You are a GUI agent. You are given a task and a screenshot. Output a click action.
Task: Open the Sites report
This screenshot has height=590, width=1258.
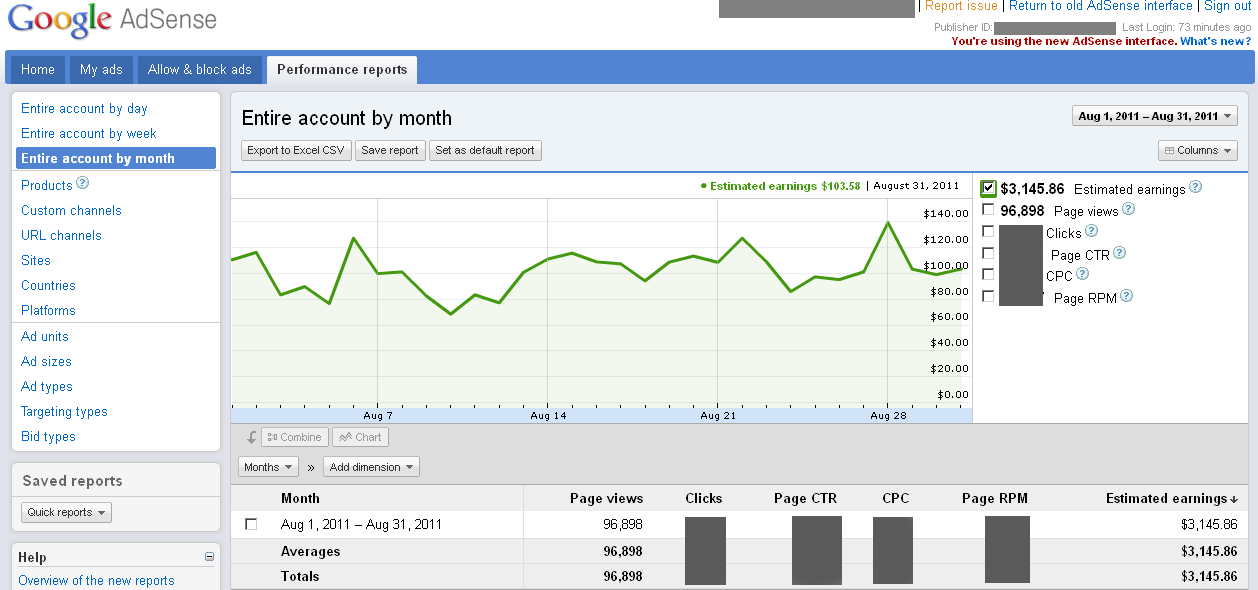[x=36, y=260]
